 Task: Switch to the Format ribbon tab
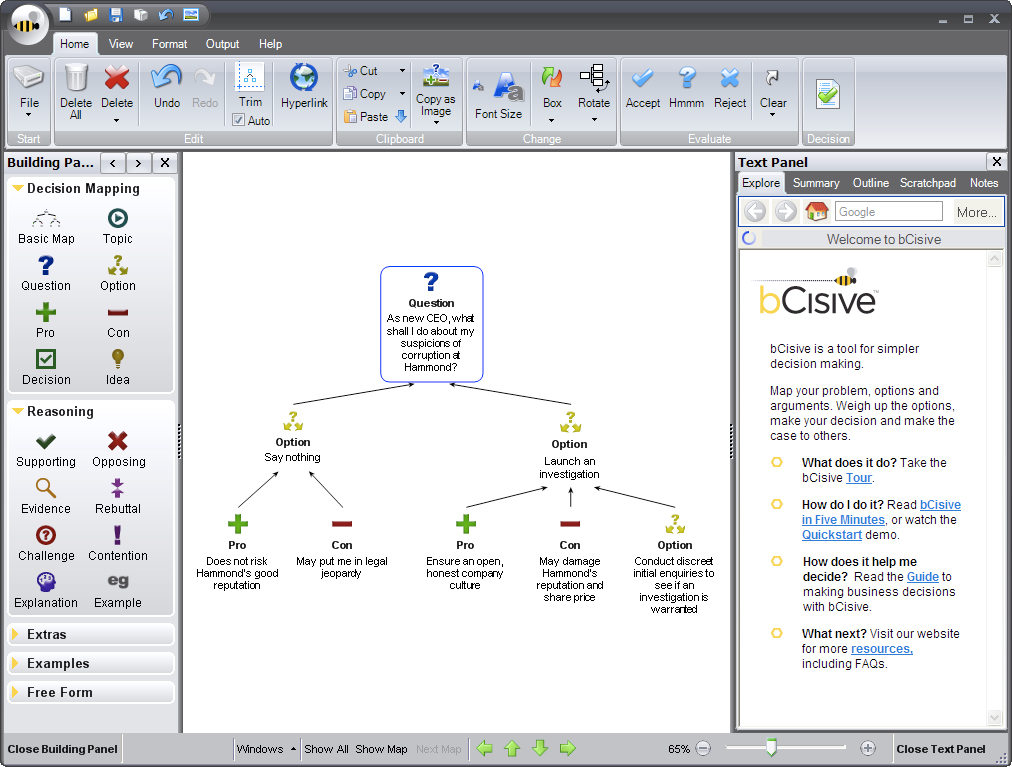coord(170,44)
